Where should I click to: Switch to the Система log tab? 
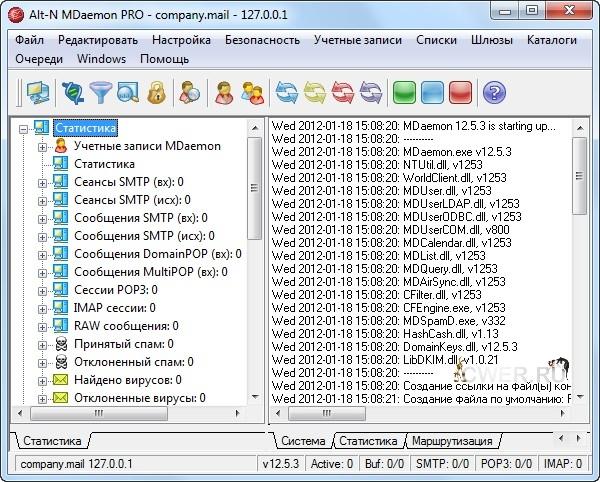coord(302,441)
